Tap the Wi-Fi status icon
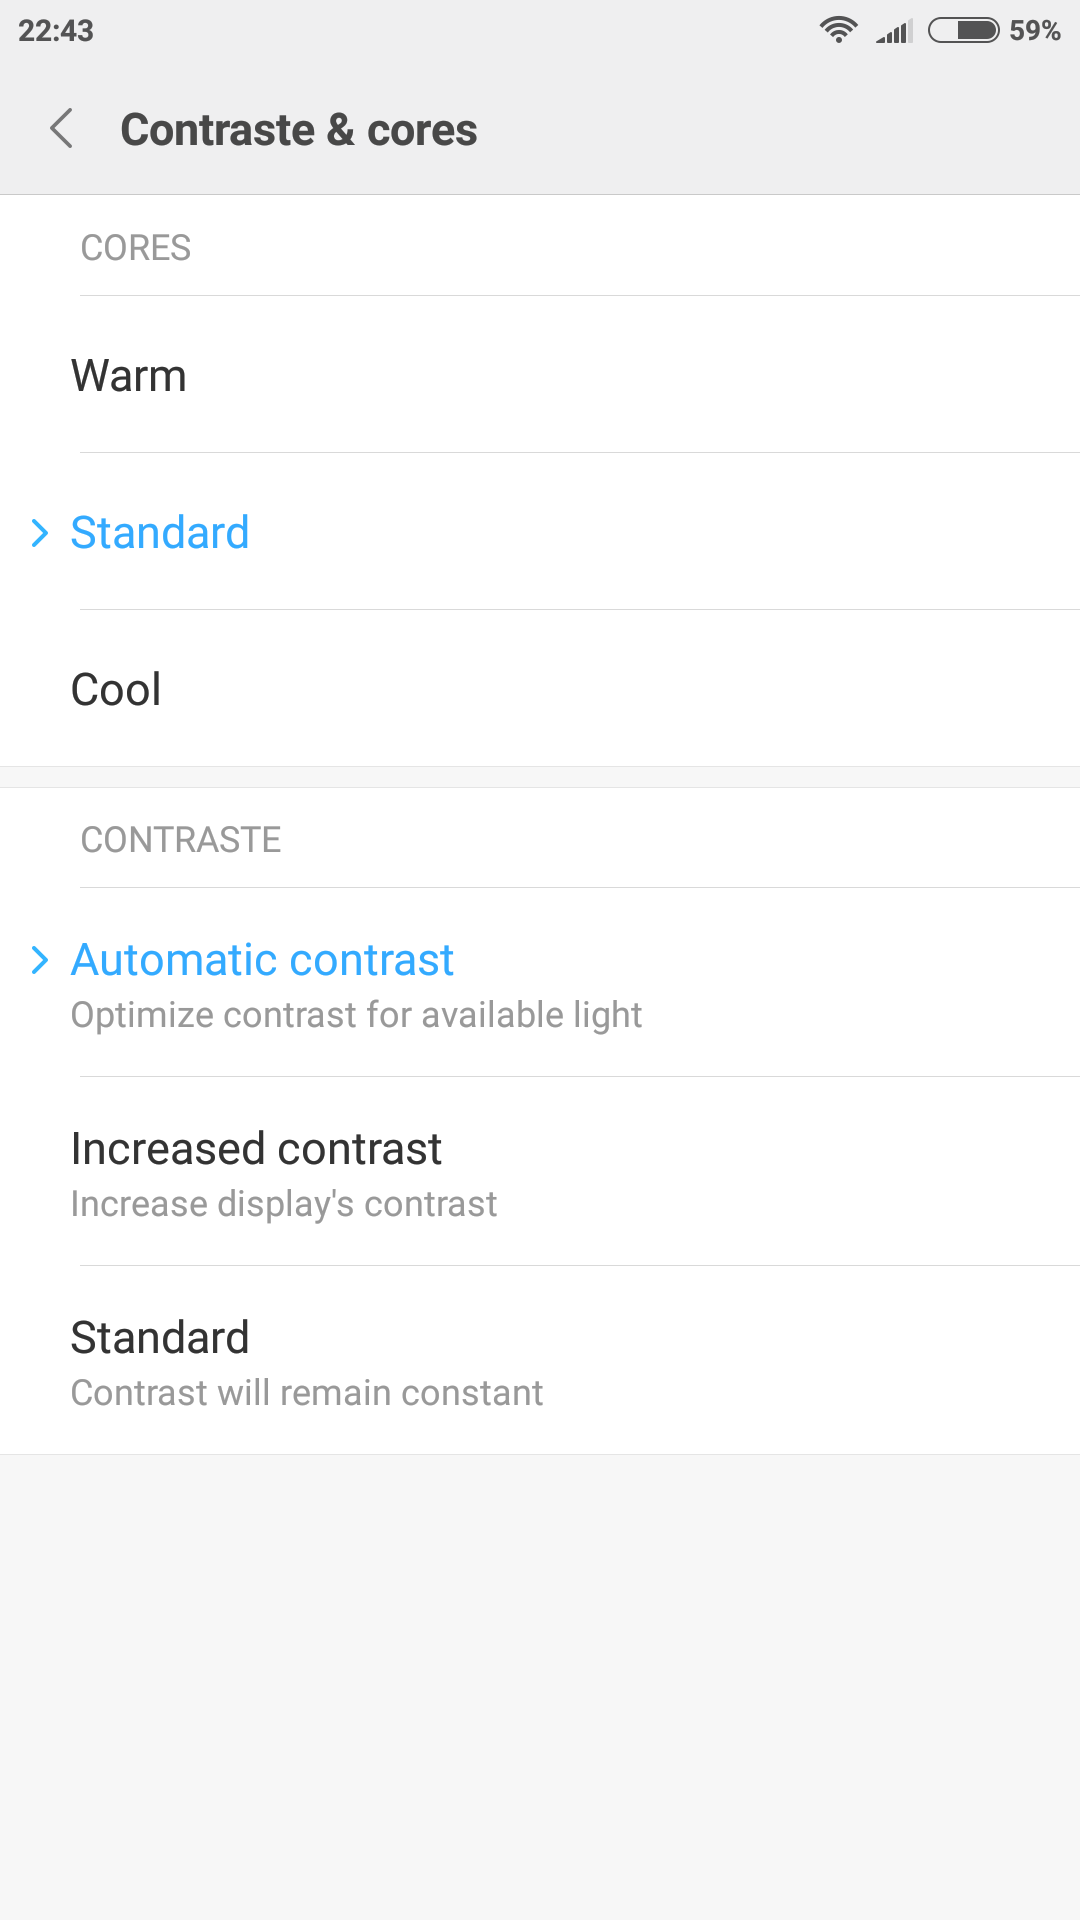 838,30
